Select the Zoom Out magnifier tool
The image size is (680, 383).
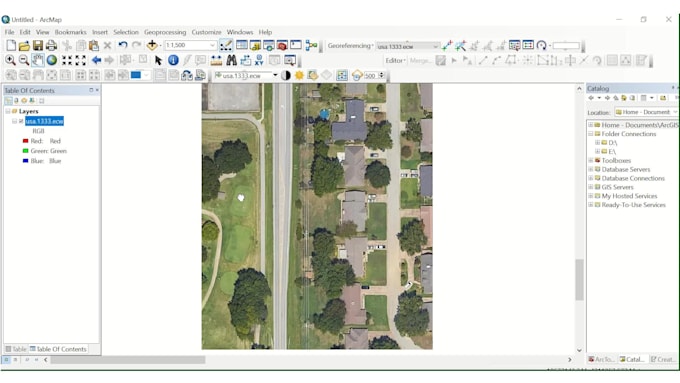(24, 60)
